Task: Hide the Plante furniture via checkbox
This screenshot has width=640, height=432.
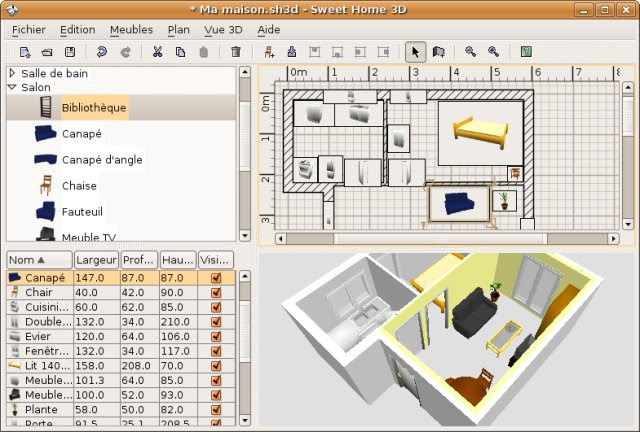Action: pyautogui.click(x=216, y=410)
